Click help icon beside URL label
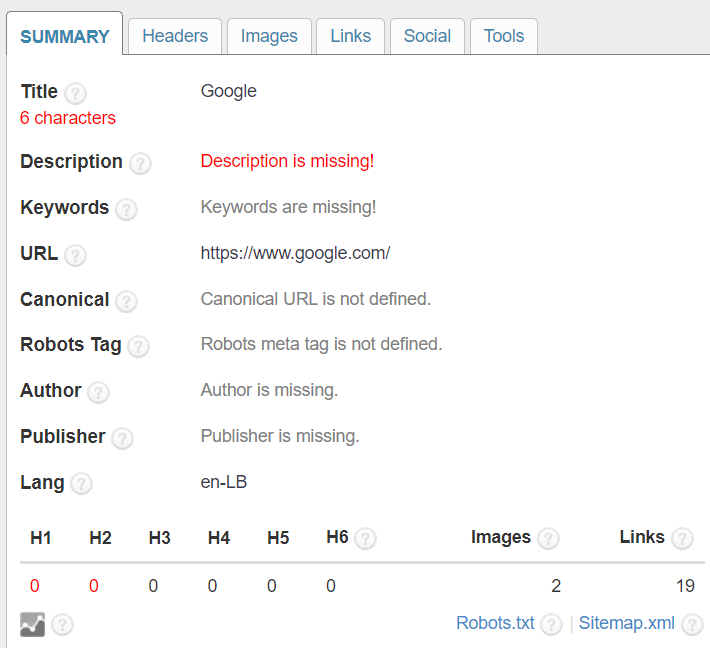This screenshot has width=710, height=648. point(75,255)
